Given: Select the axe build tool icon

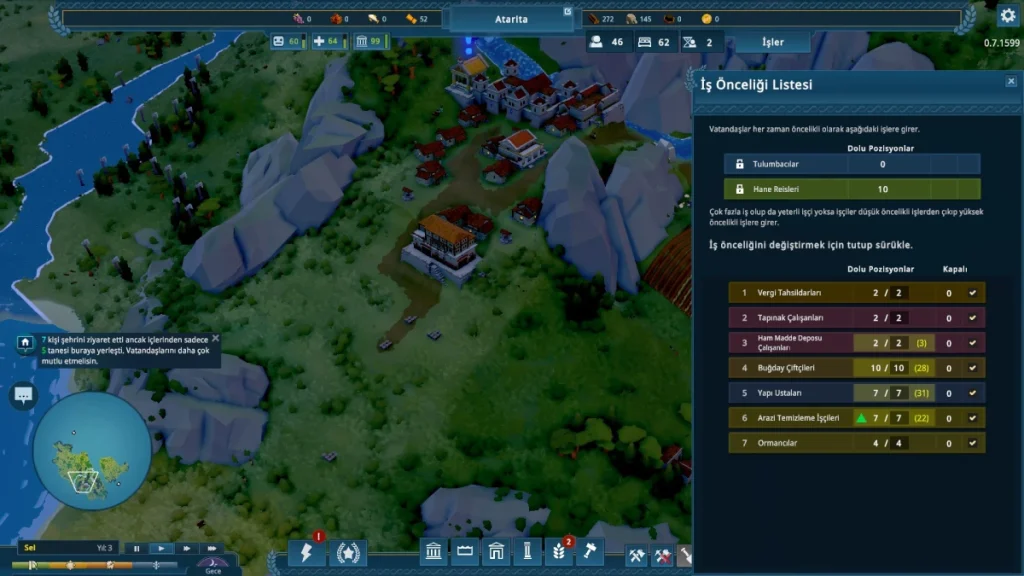Looking at the screenshot, I should 590,552.
